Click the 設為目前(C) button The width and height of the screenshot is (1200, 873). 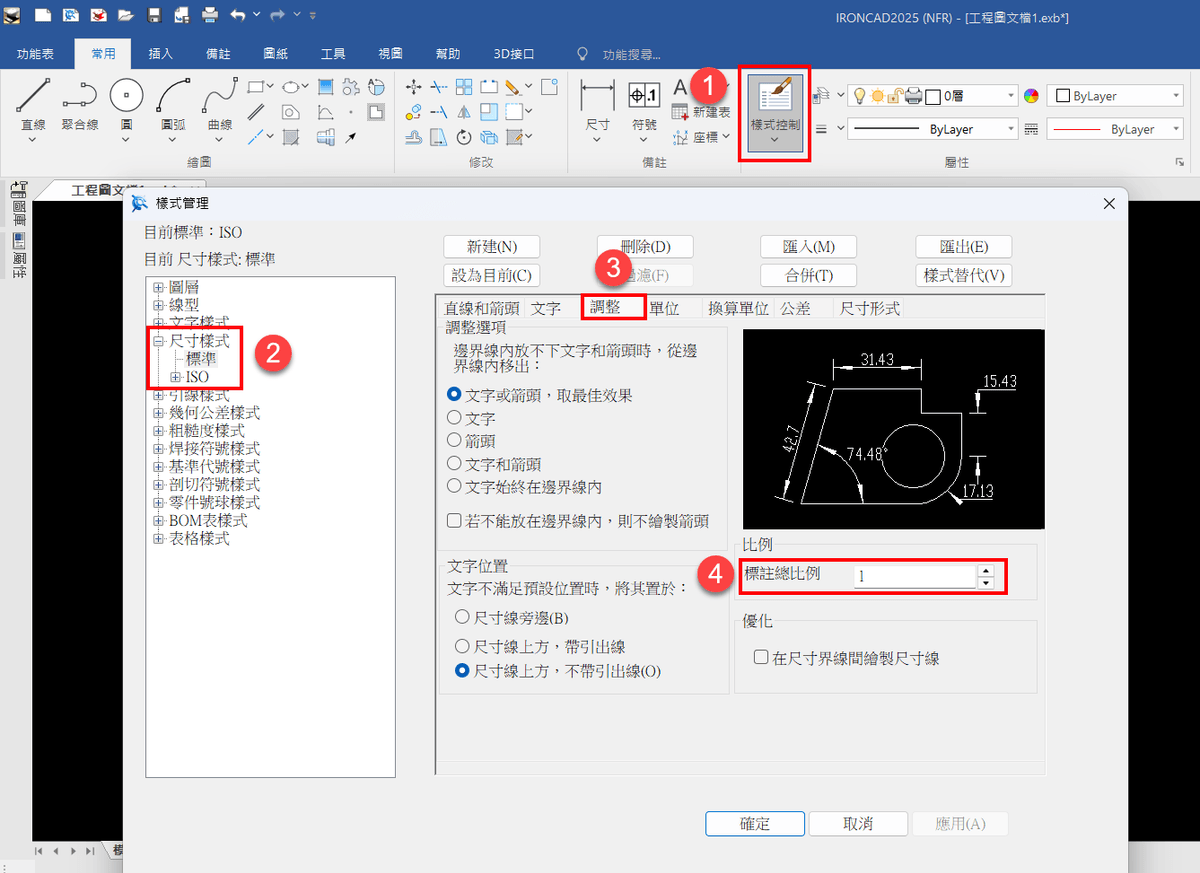coord(492,275)
